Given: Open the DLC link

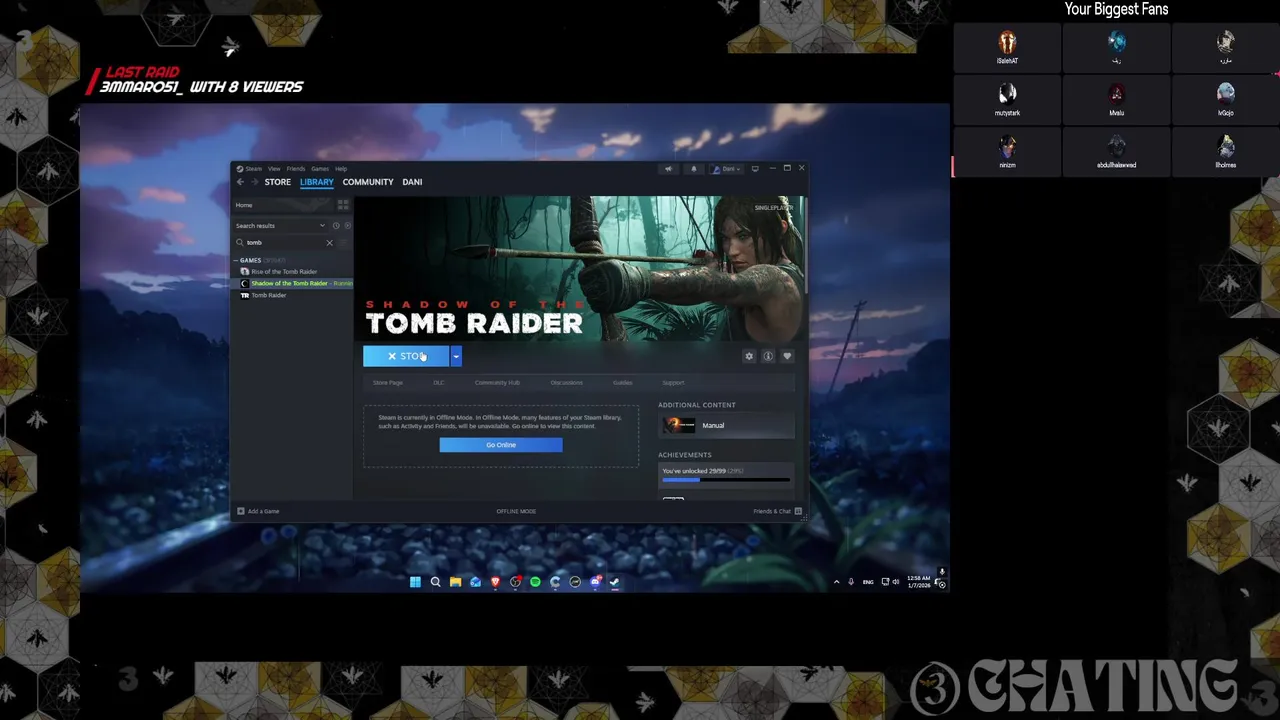Looking at the screenshot, I should pyautogui.click(x=439, y=383).
